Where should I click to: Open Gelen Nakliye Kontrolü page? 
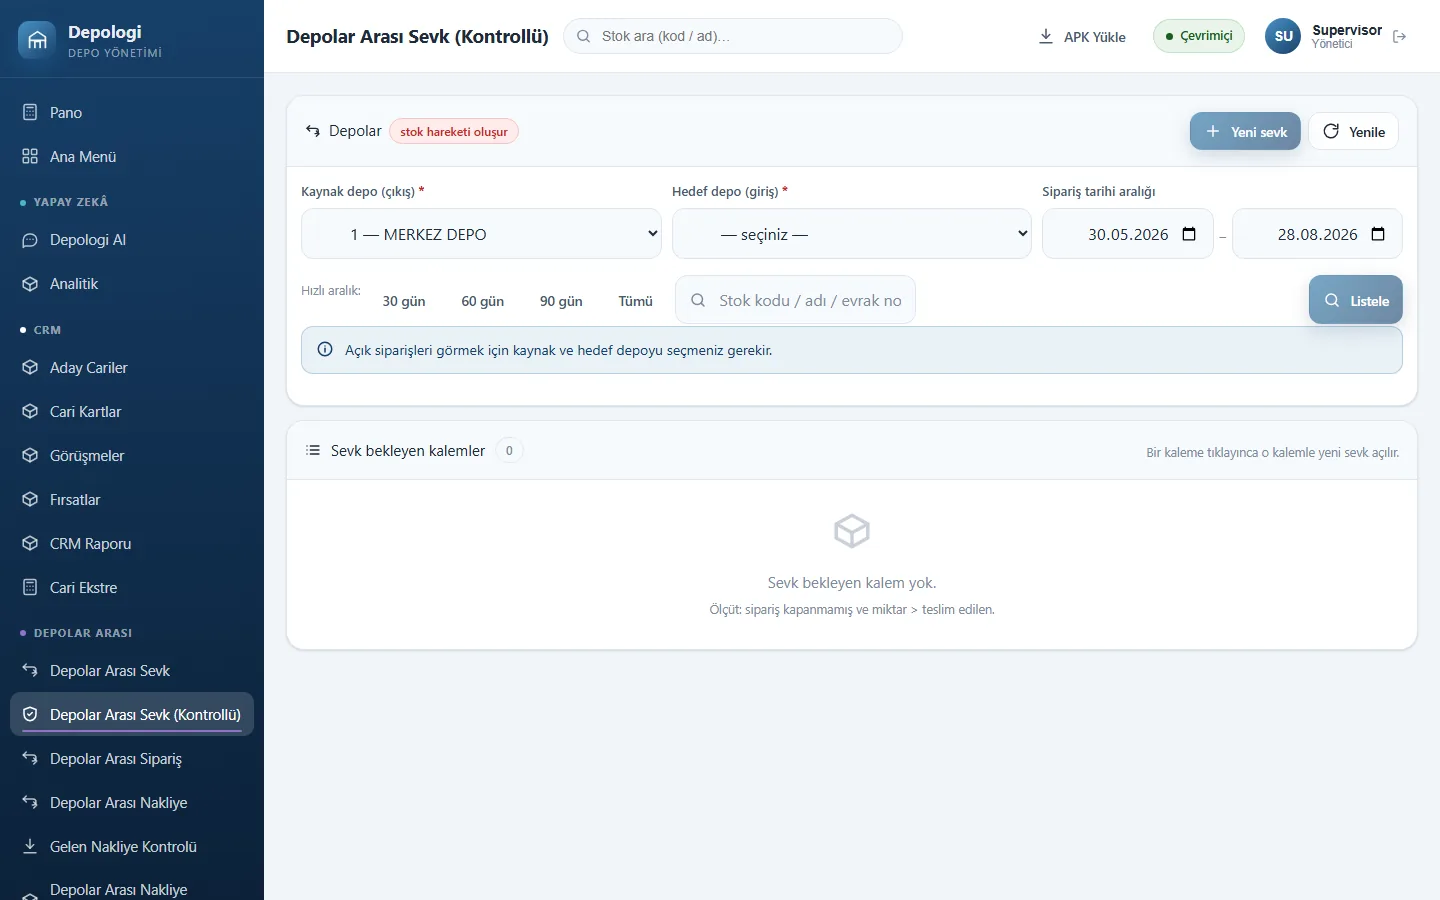click(132, 847)
